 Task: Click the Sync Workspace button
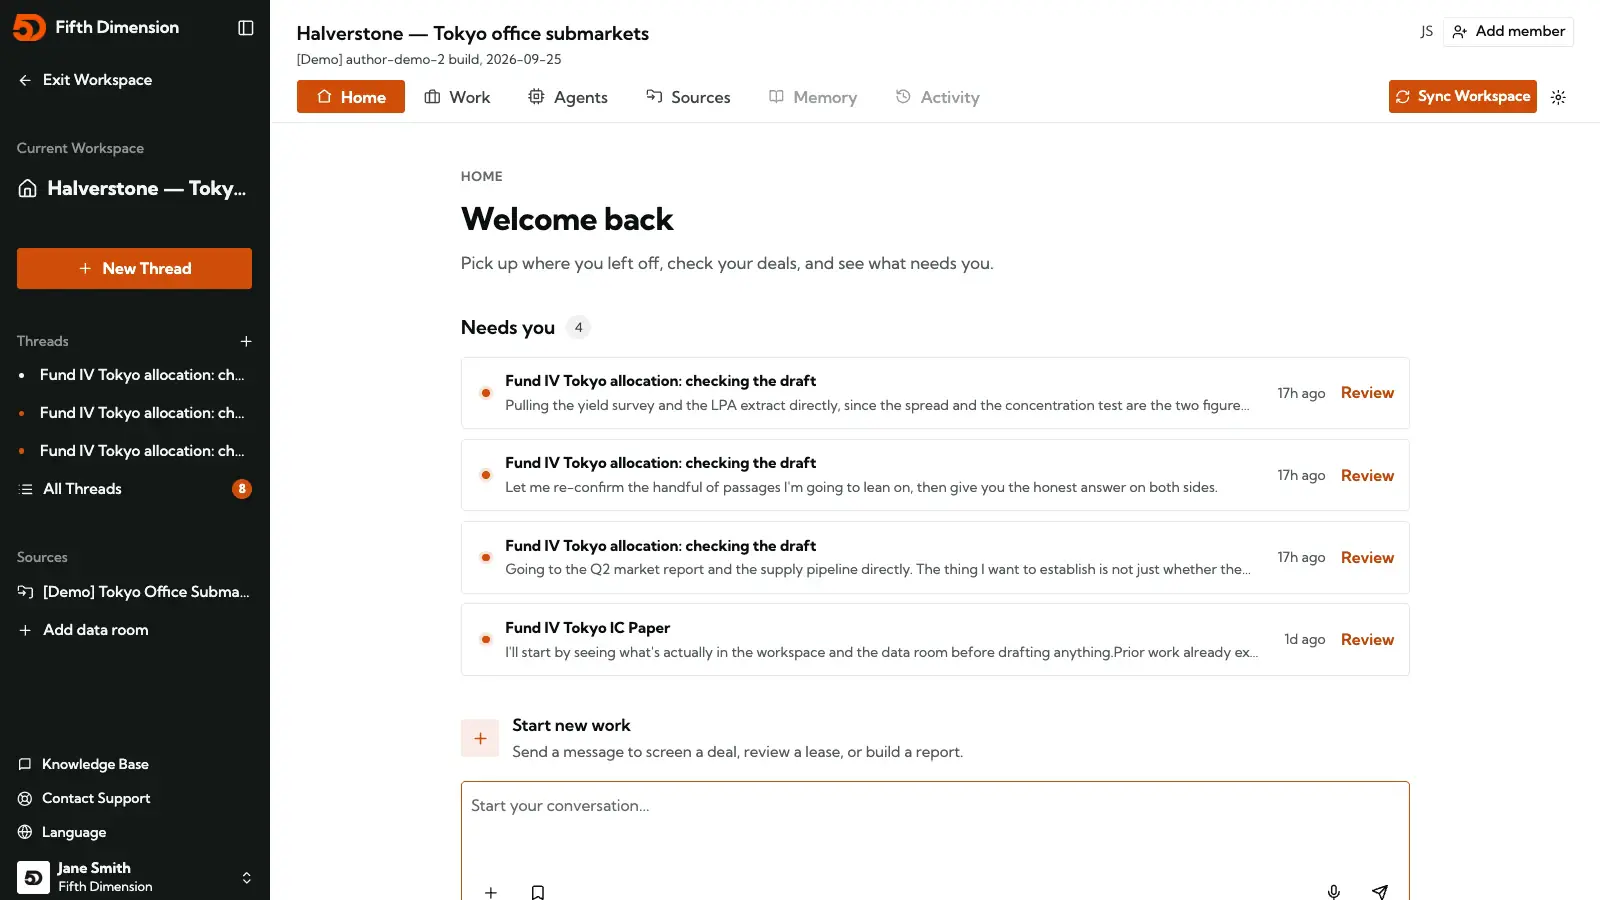pos(1463,96)
